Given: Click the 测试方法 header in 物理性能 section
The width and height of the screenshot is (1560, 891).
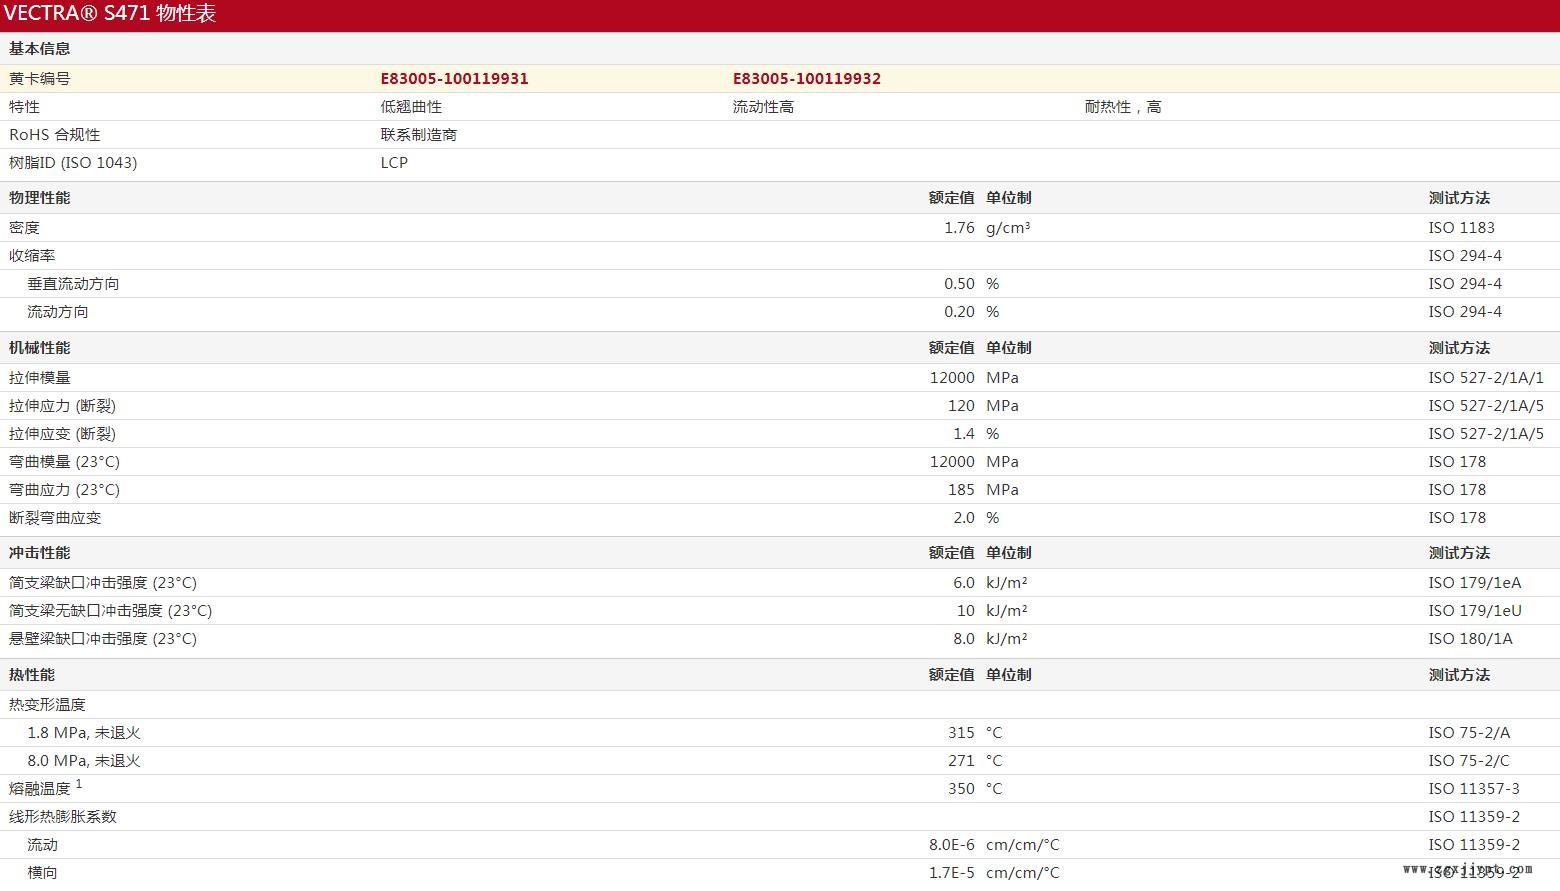Looking at the screenshot, I should [1459, 198].
